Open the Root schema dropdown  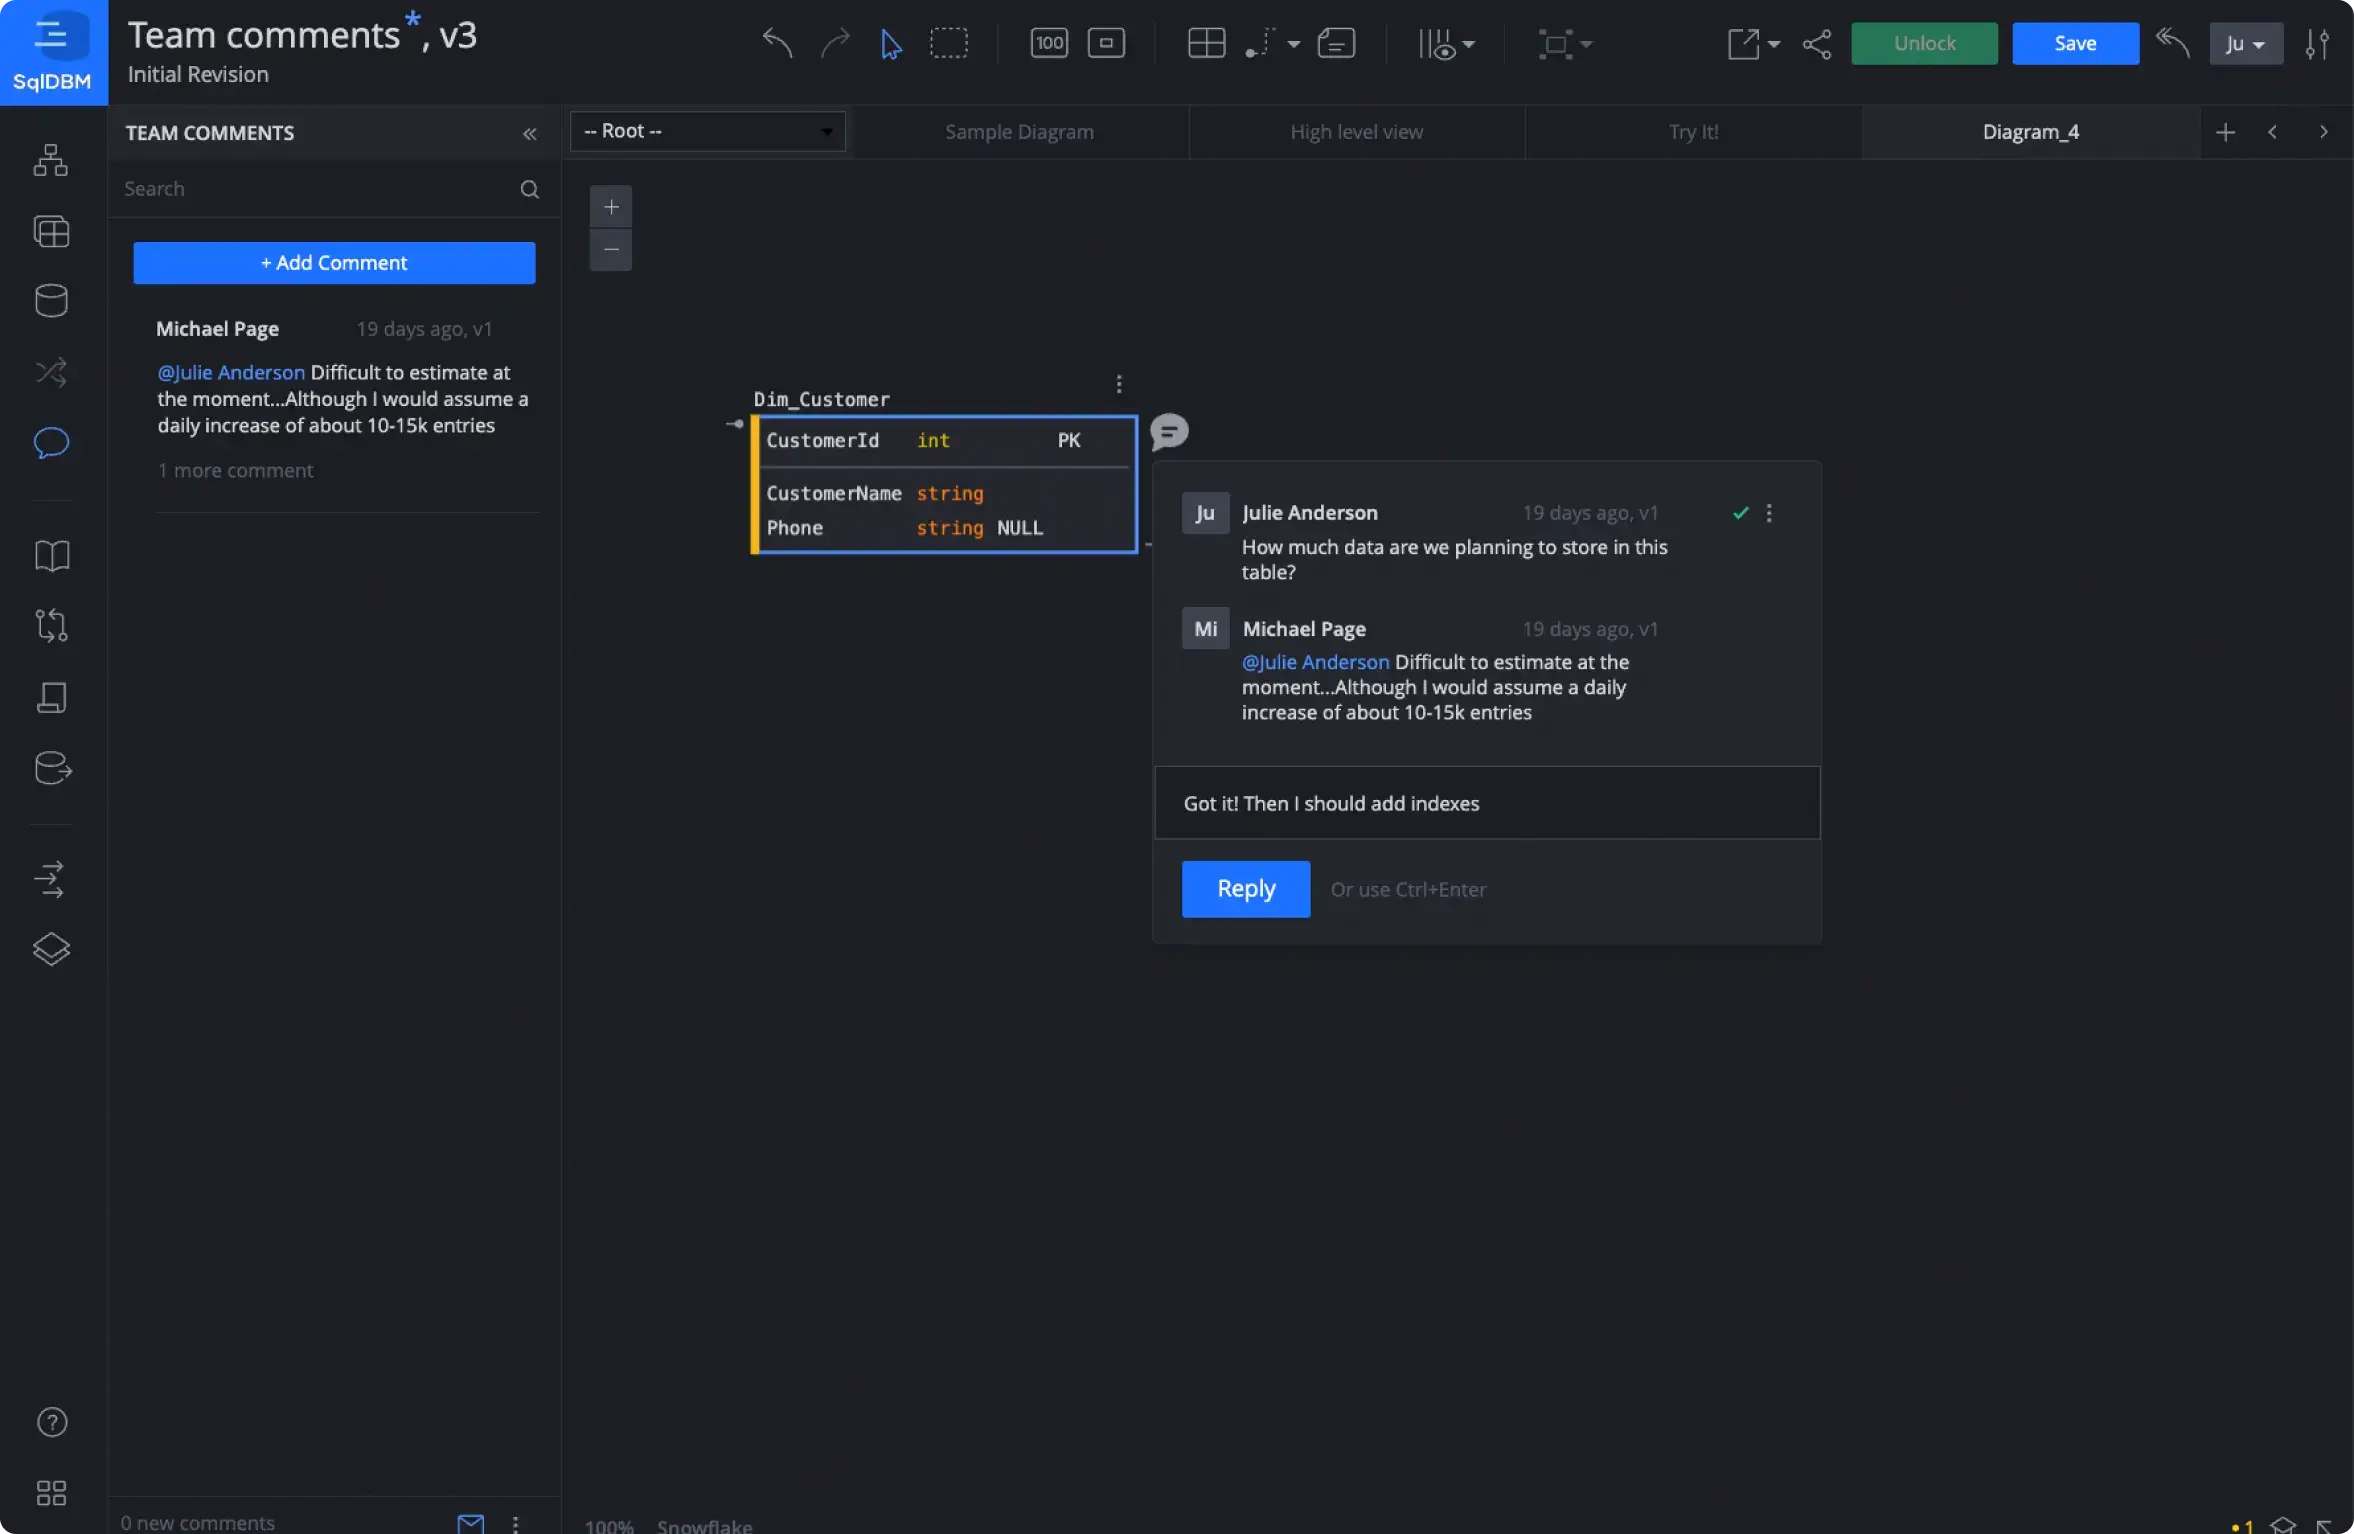pyautogui.click(x=707, y=131)
